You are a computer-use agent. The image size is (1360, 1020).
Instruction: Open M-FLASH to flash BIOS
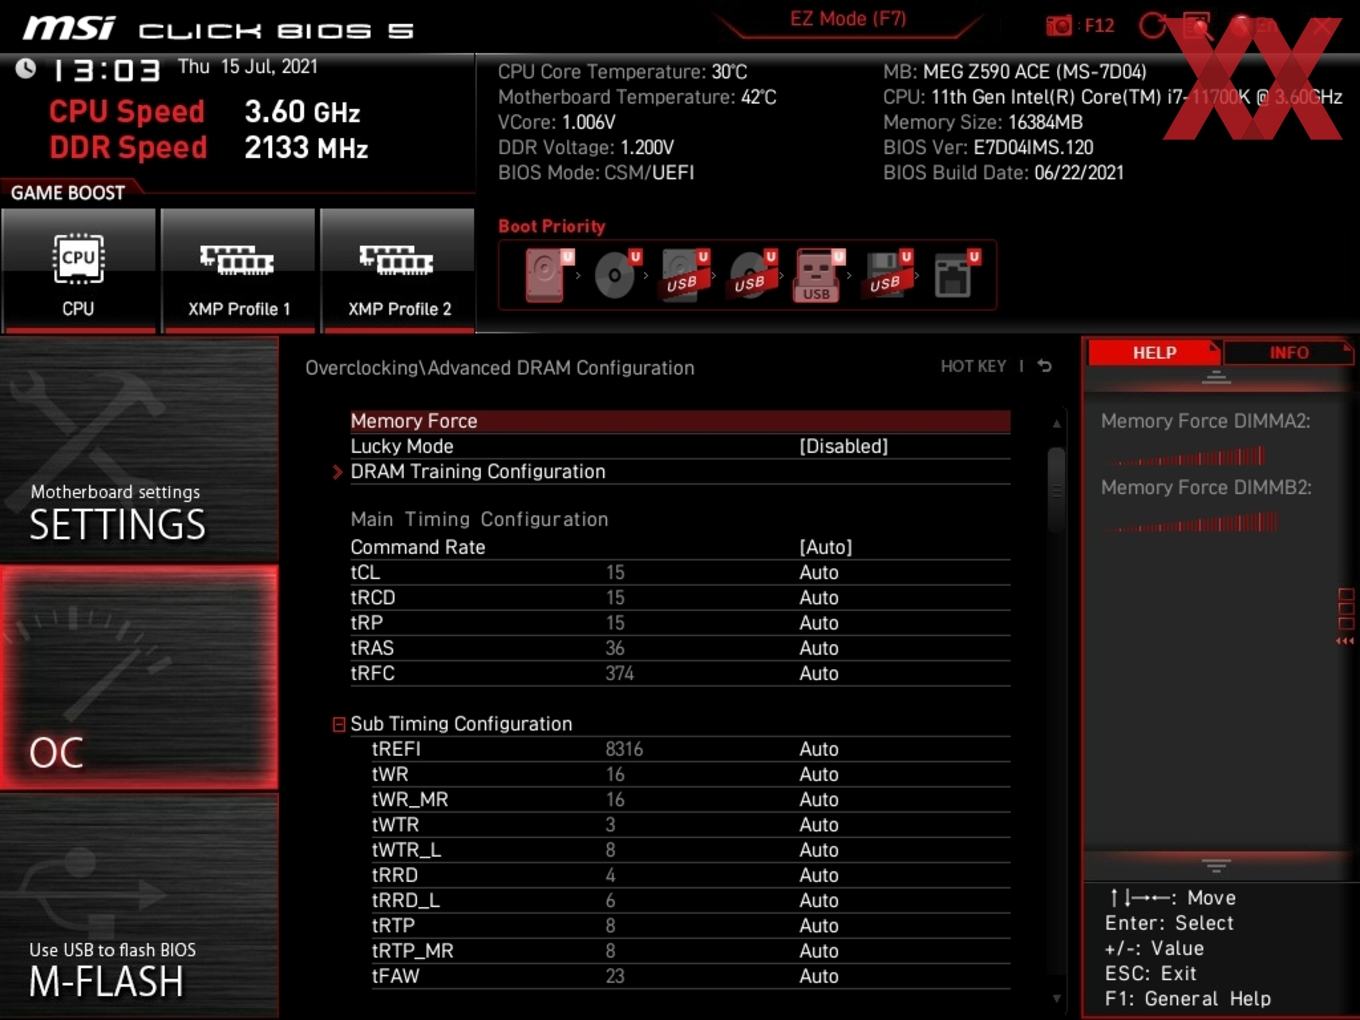coord(139,906)
